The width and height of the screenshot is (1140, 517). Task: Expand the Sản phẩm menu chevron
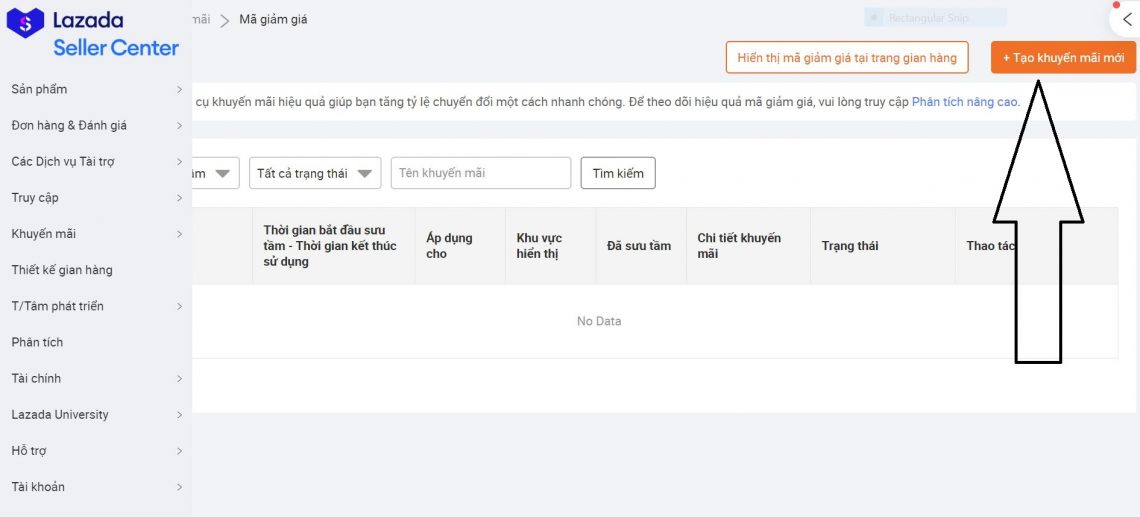(x=180, y=89)
